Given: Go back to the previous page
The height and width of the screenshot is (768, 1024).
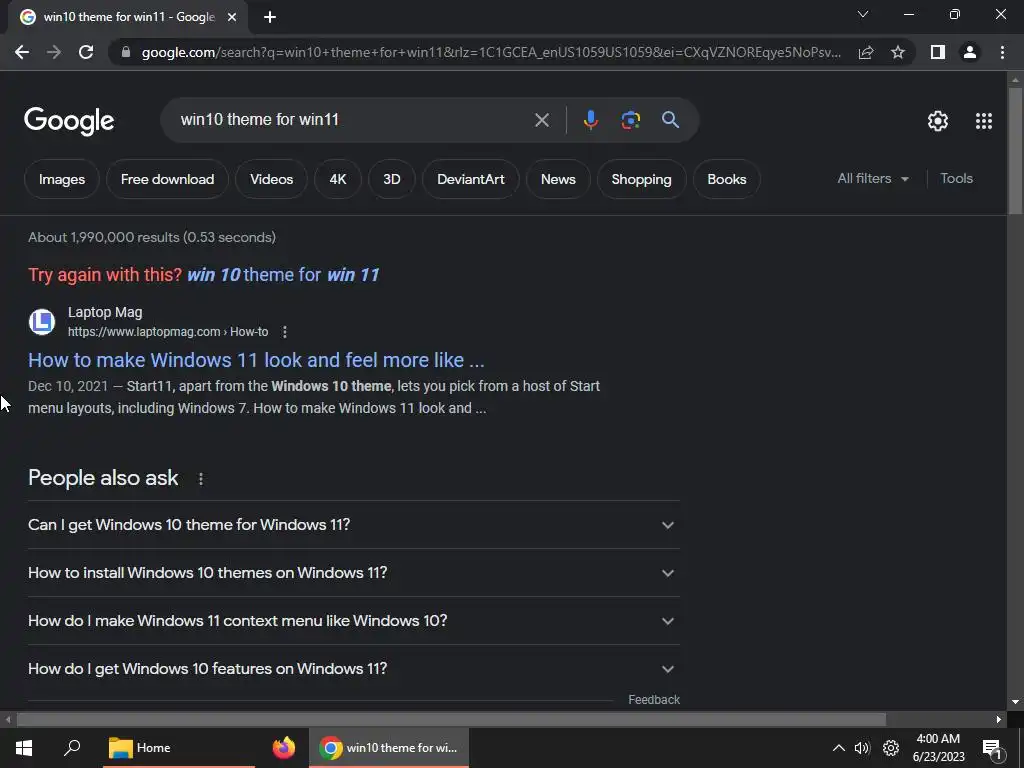Looking at the screenshot, I should click(22, 52).
